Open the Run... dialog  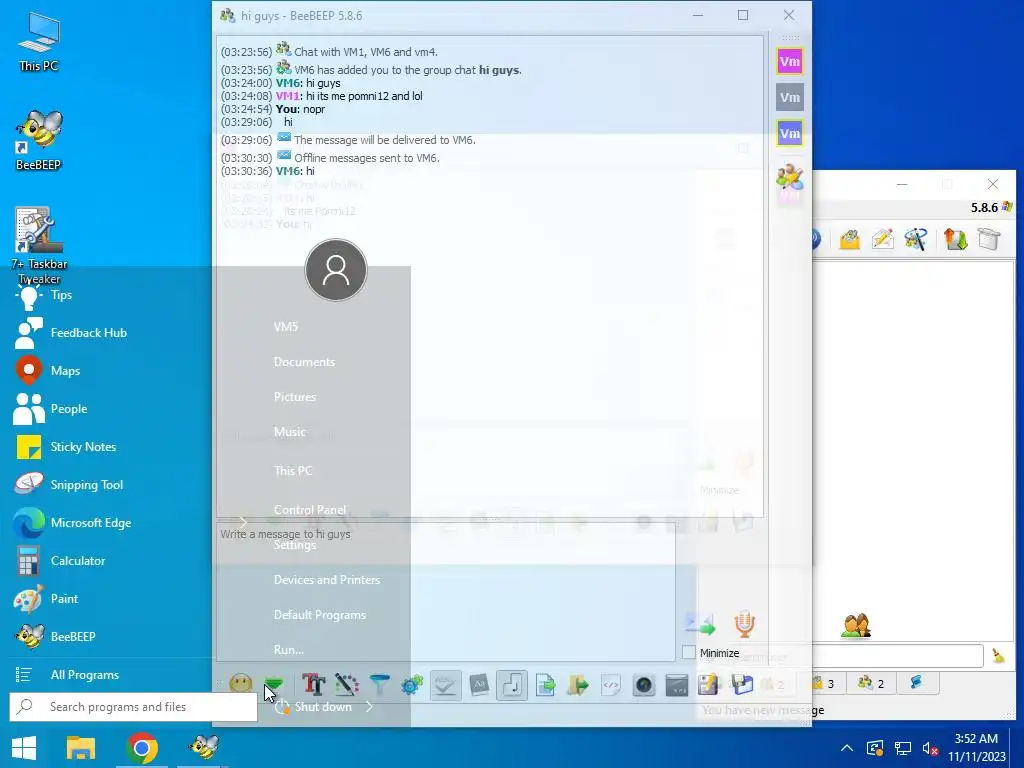pyautogui.click(x=289, y=650)
